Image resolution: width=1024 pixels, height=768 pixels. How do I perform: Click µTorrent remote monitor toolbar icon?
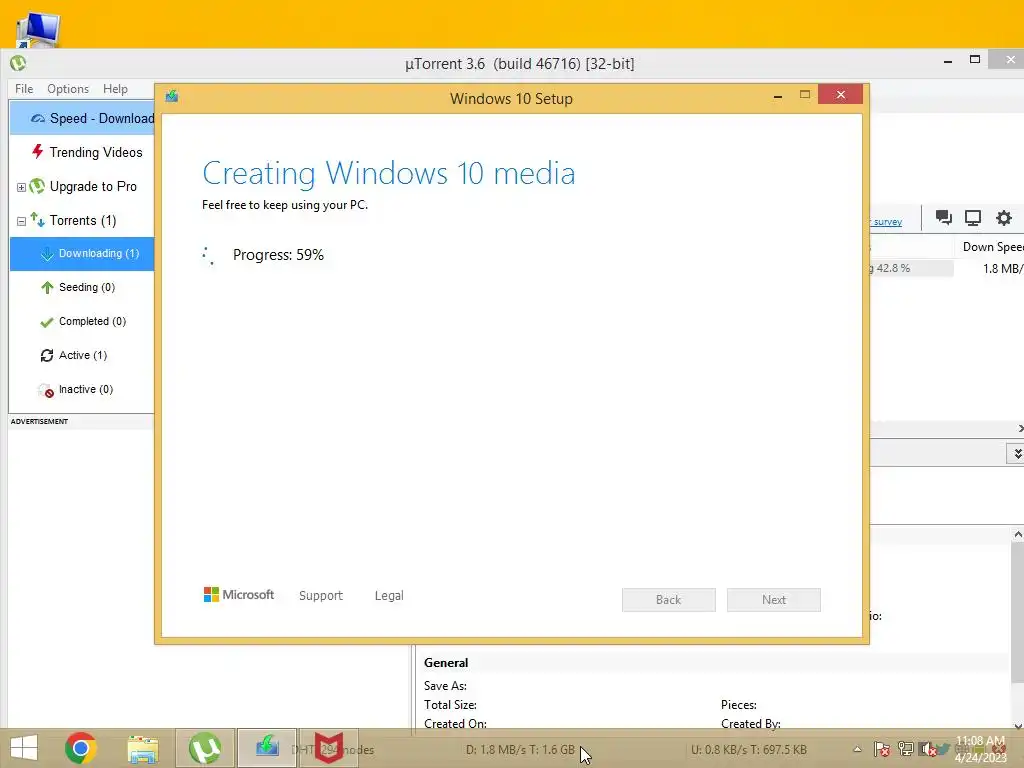pyautogui.click(x=973, y=217)
